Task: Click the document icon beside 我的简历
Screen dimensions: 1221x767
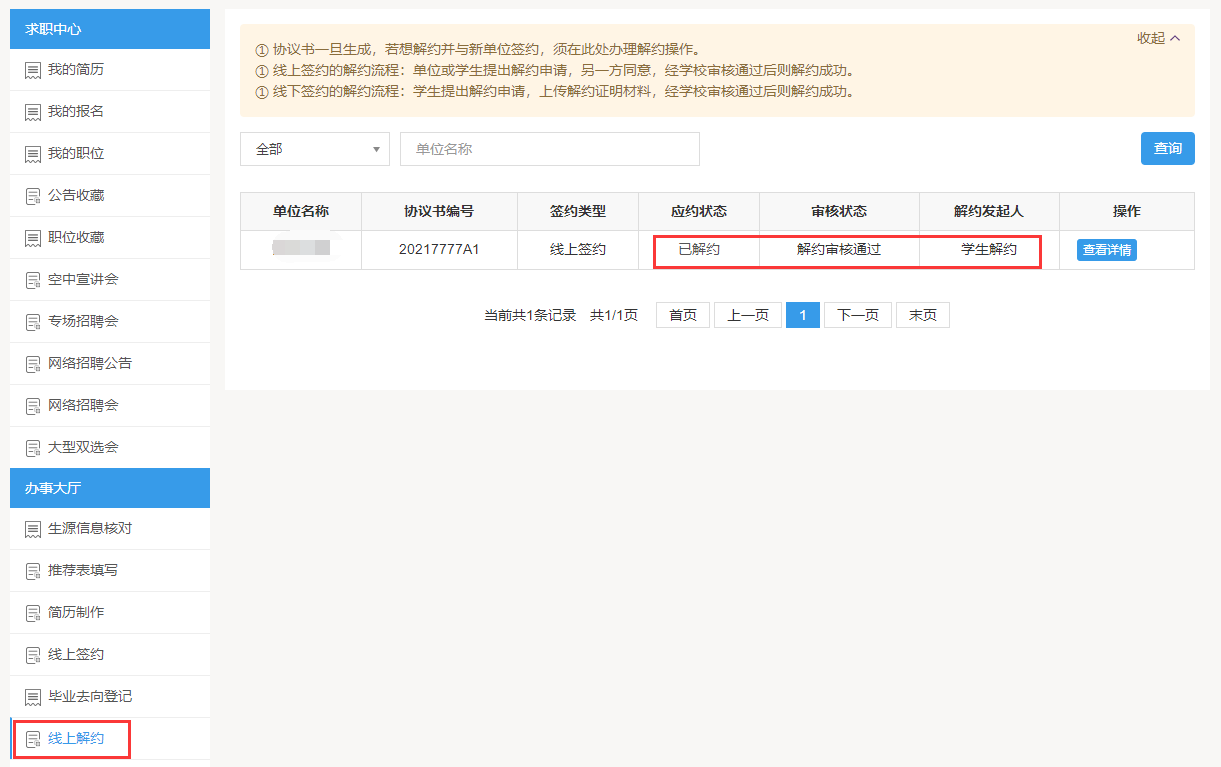Action: click(33, 70)
